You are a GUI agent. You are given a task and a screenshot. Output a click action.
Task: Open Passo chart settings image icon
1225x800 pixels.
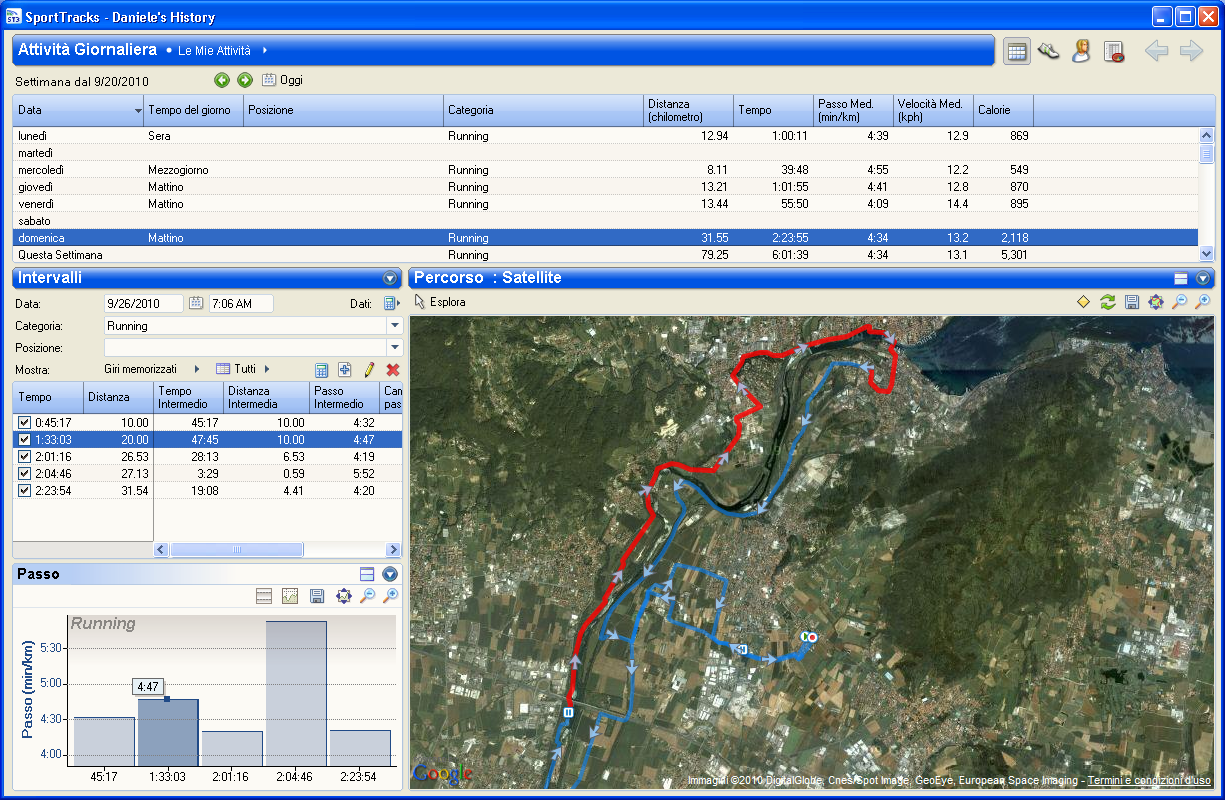coord(290,596)
